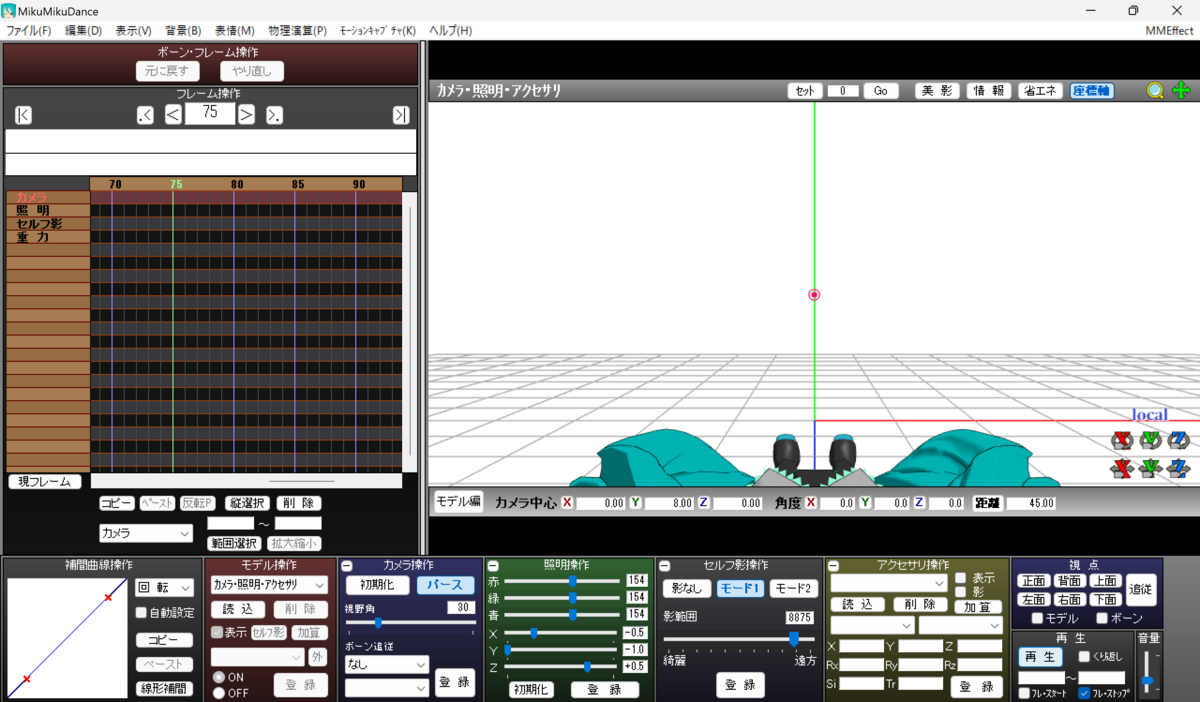Jump to the first frame arrow
The width and height of the screenshot is (1200, 702).
pyautogui.click(x=23, y=115)
